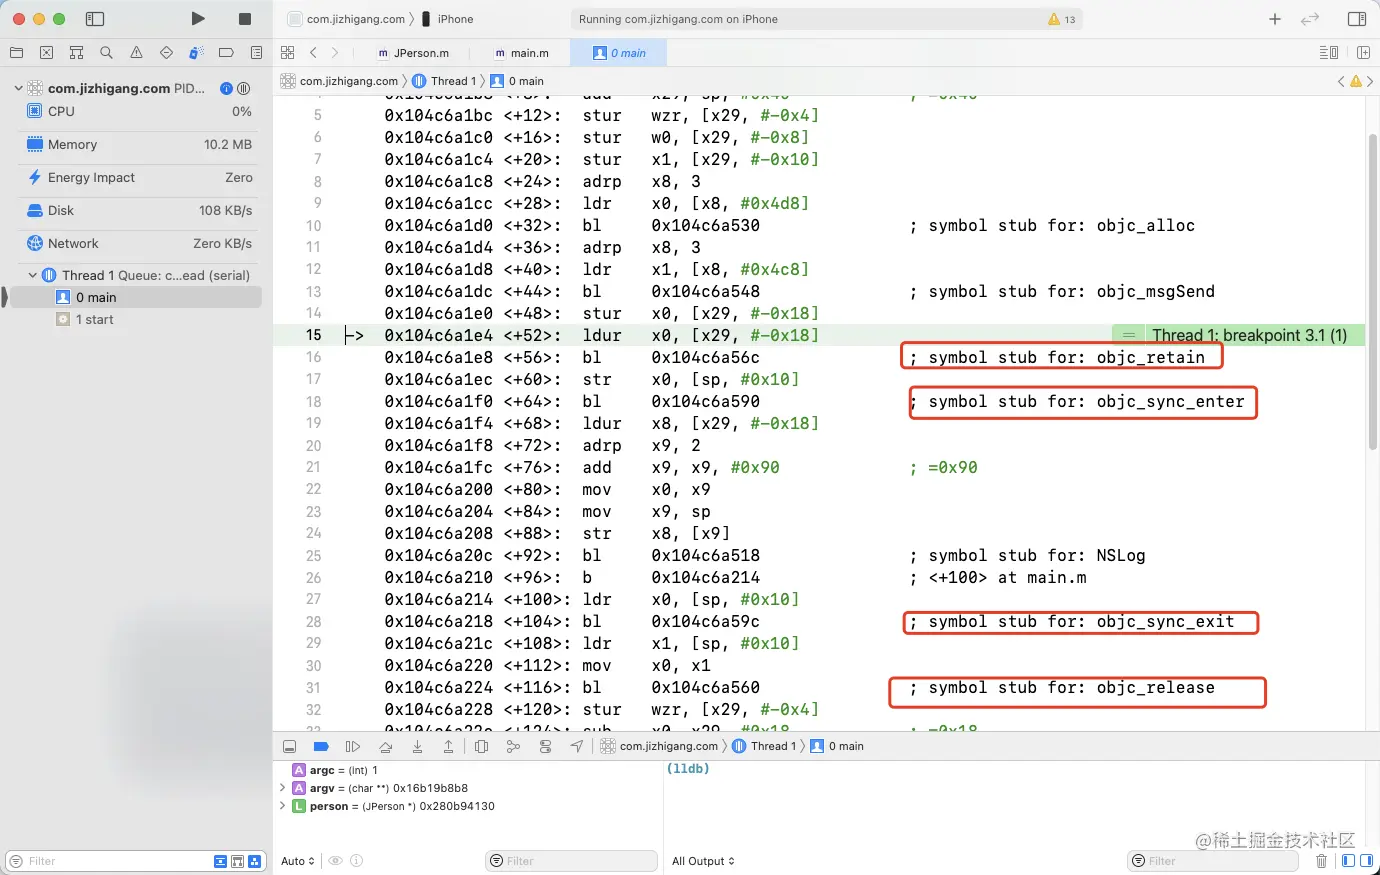Open the Auto variables scope dropdown
The height and width of the screenshot is (875, 1380).
(x=298, y=861)
